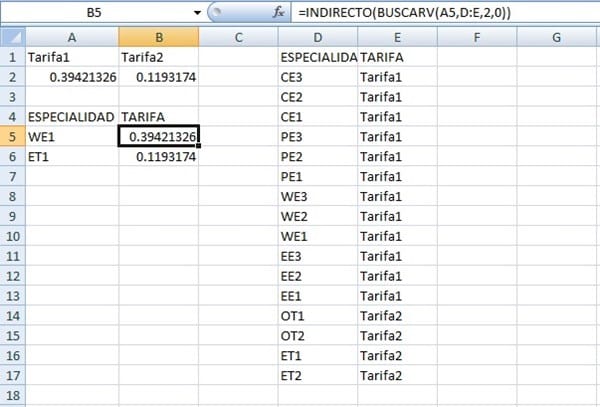Click cell A5 containing WE1
Image resolution: width=600 pixels, height=407 pixels.
72,137
